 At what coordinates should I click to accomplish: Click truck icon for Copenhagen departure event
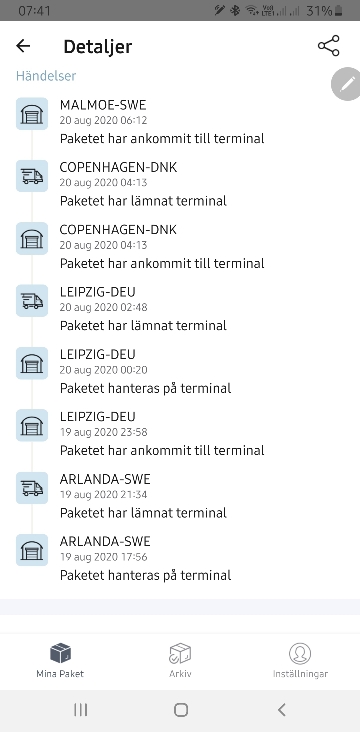[32, 176]
